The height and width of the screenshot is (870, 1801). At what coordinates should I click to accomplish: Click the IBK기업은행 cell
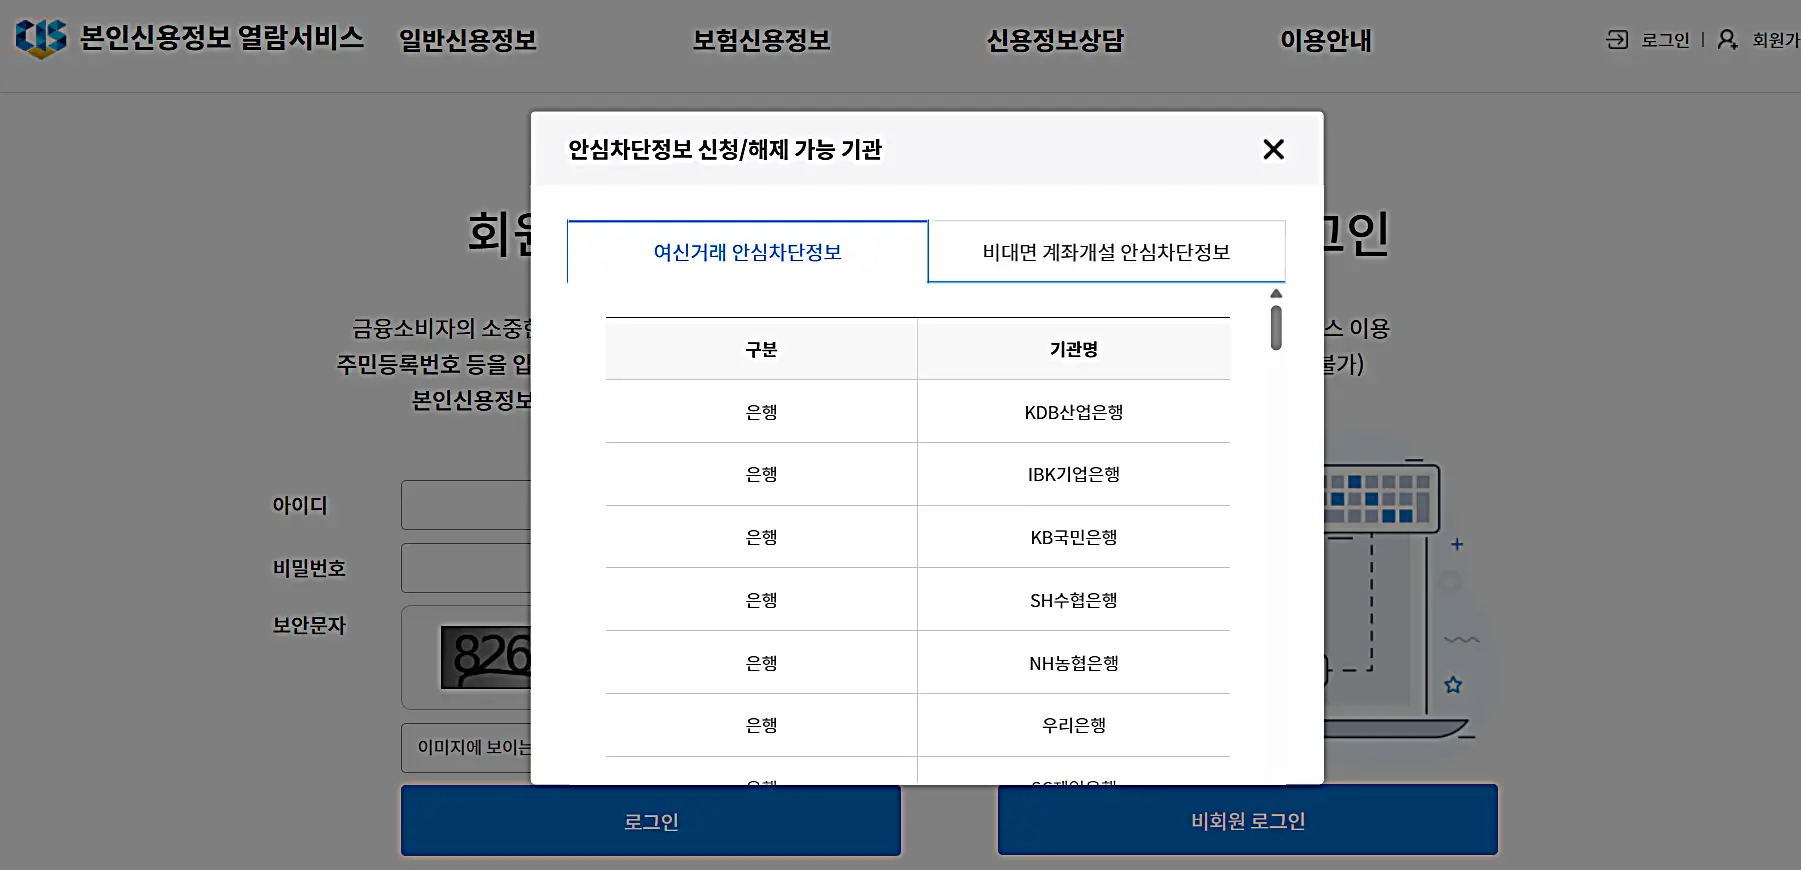tap(1074, 474)
